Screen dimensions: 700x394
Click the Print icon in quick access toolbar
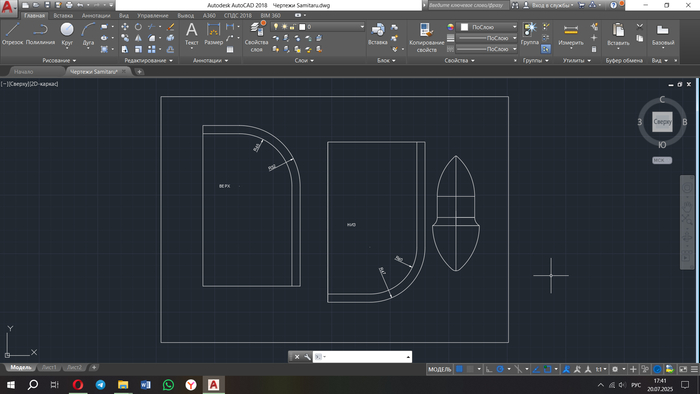click(69, 5)
